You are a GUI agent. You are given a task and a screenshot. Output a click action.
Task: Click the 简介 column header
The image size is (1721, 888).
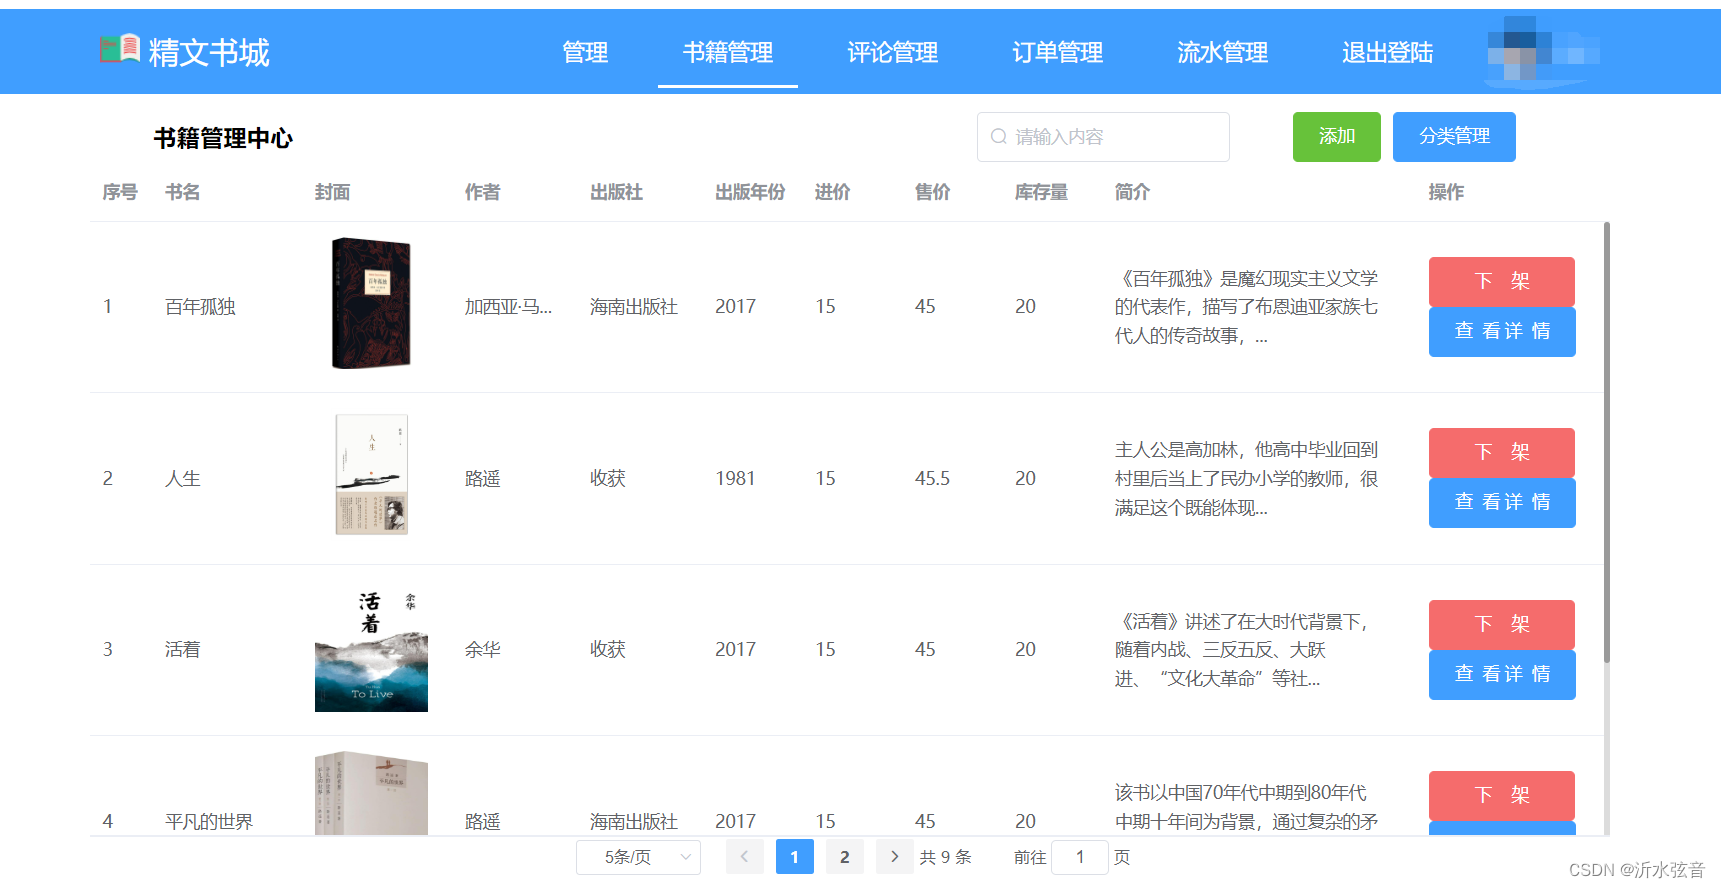1132,192
